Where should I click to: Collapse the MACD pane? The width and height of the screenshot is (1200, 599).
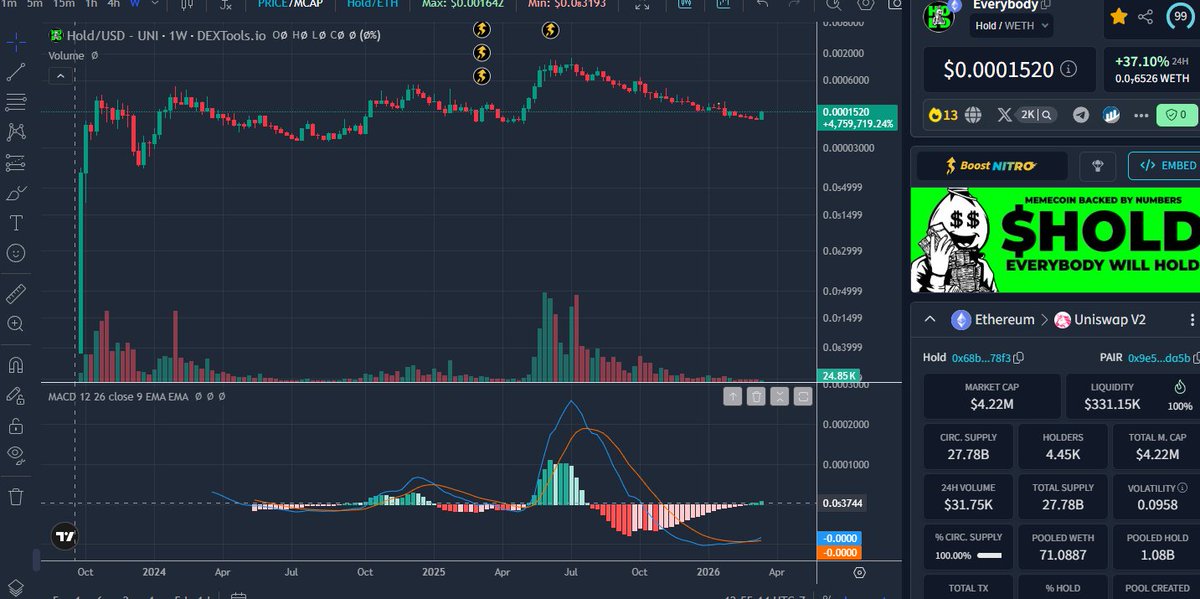pos(780,397)
